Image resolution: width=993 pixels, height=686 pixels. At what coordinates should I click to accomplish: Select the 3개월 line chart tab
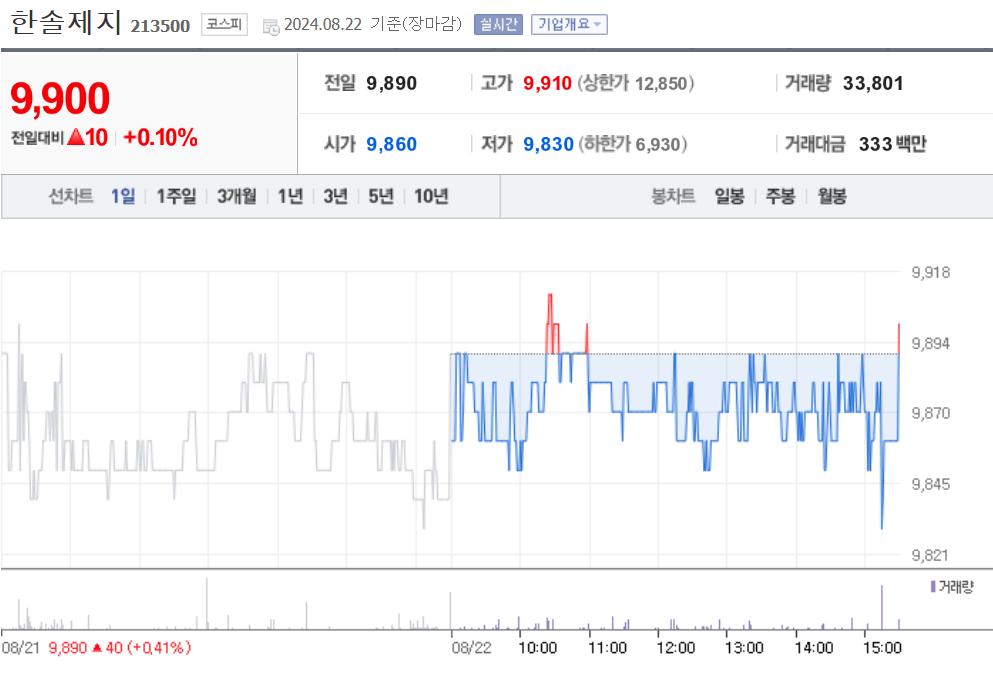click(237, 196)
